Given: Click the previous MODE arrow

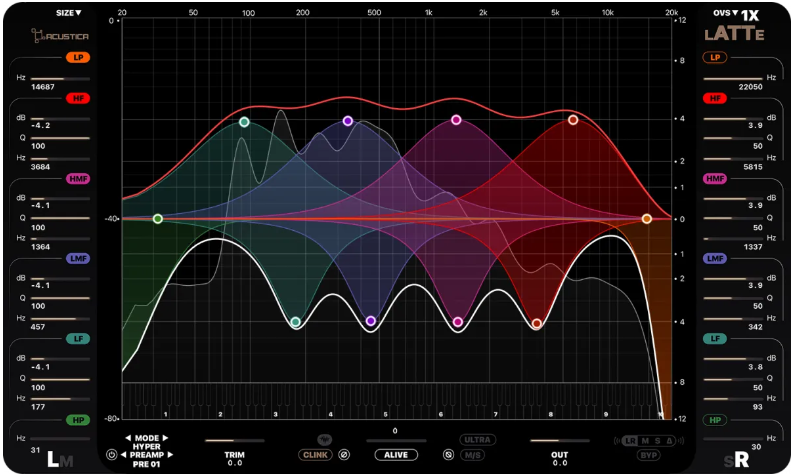Looking at the screenshot, I should (128, 438).
